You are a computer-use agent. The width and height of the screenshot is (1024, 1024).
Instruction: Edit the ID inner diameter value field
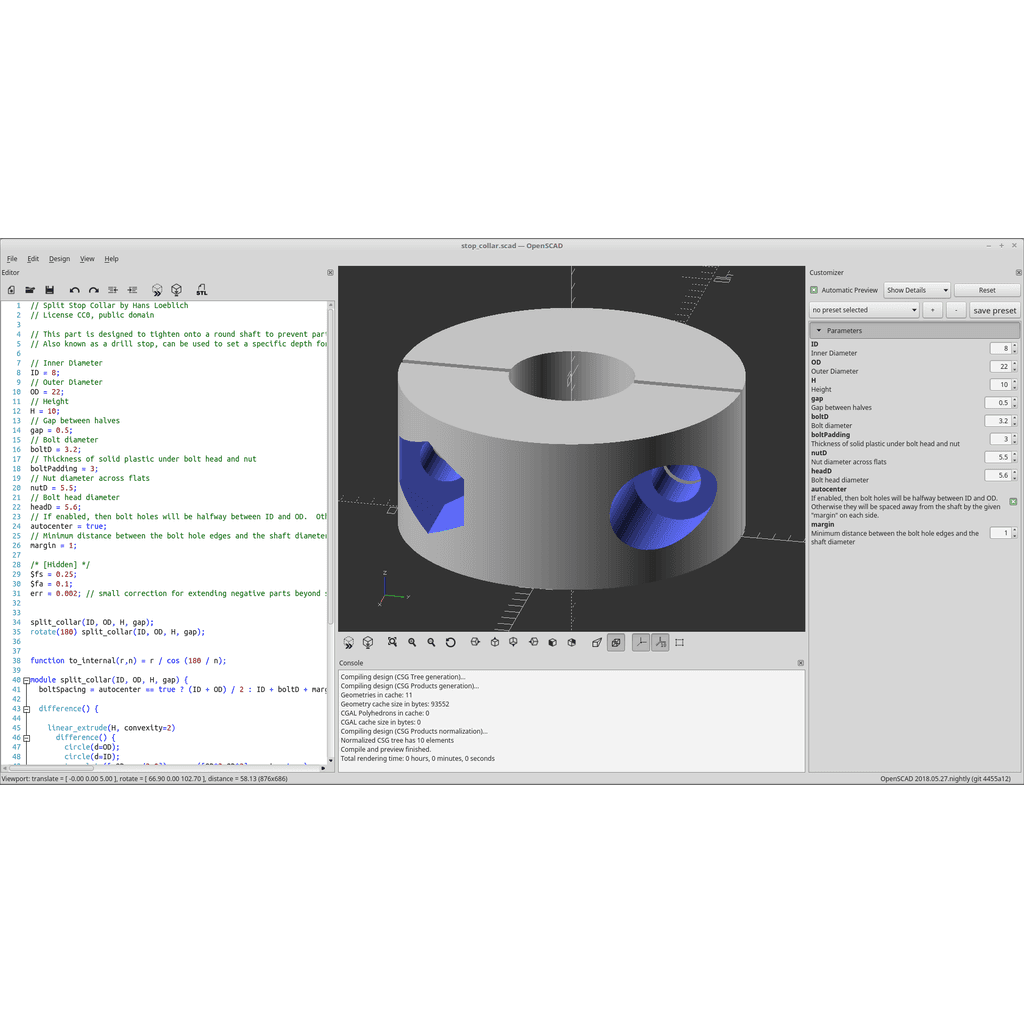(1002, 349)
